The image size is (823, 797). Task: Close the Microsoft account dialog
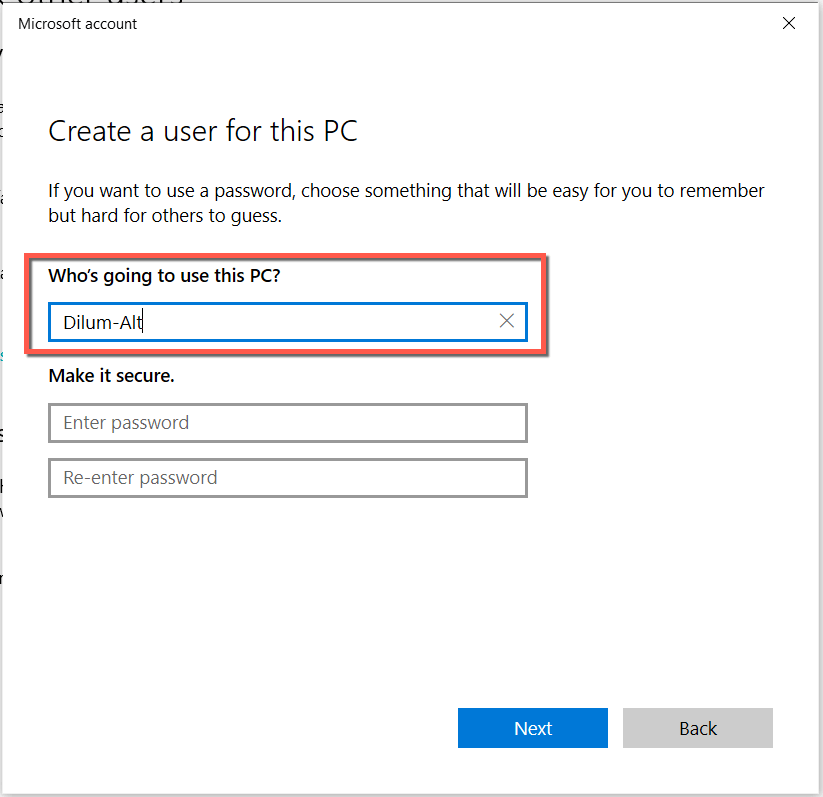[x=789, y=24]
